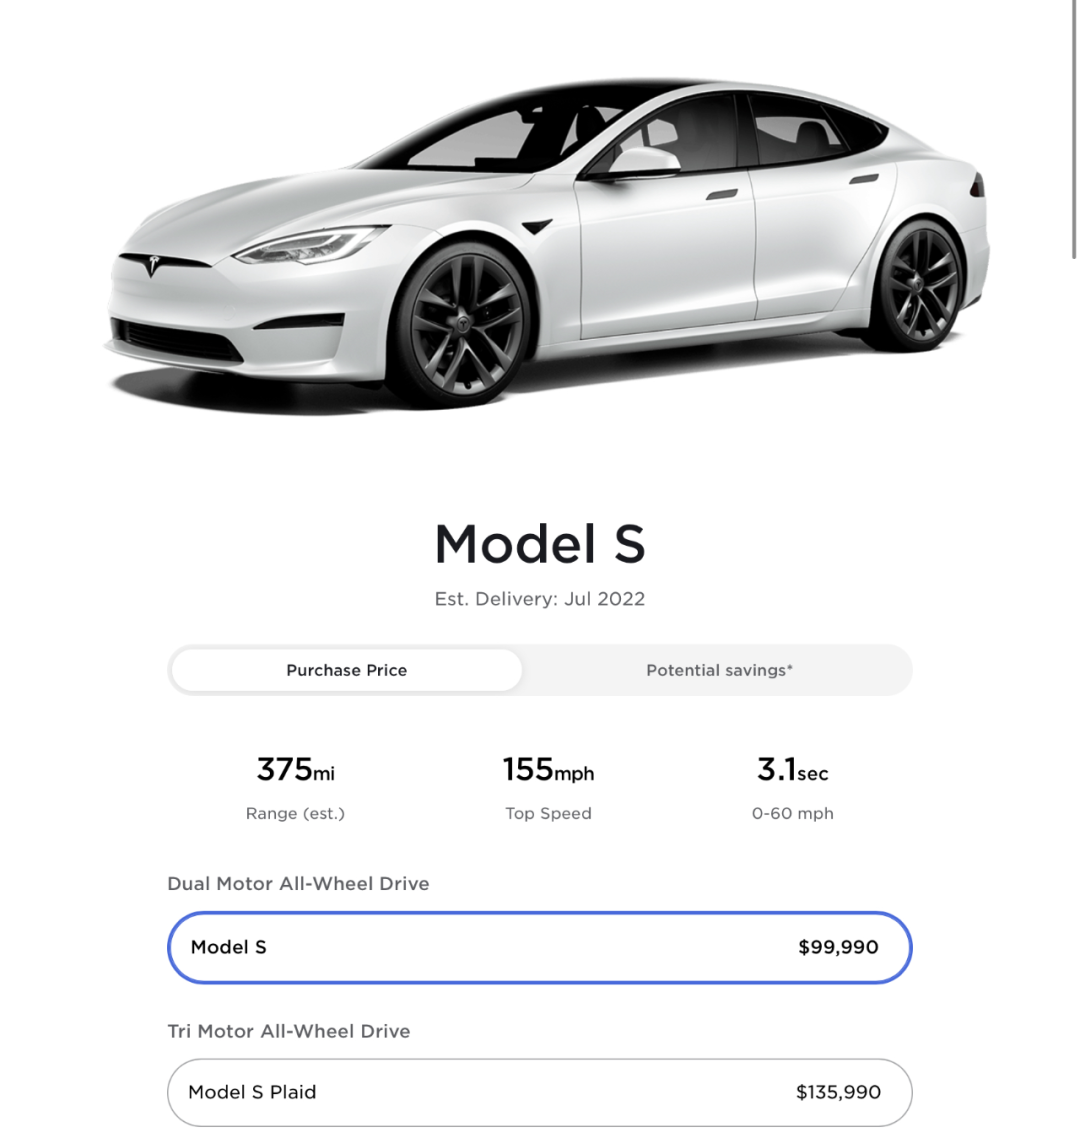Image resolution: width=1080 pixels, height=1138 pixels.
Task: Click the Est. Delivery Jul 2022 text
Action: tap(539, 599)
